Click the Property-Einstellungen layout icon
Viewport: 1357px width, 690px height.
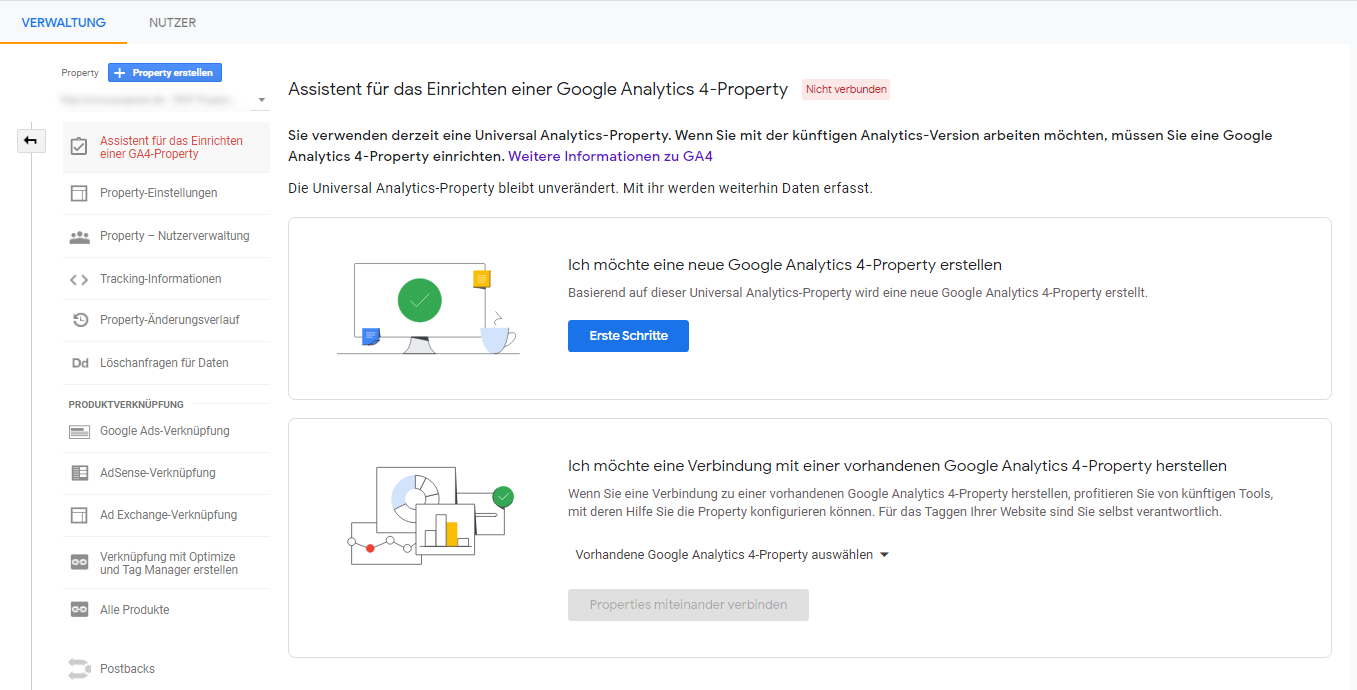[x=79, y=193]
